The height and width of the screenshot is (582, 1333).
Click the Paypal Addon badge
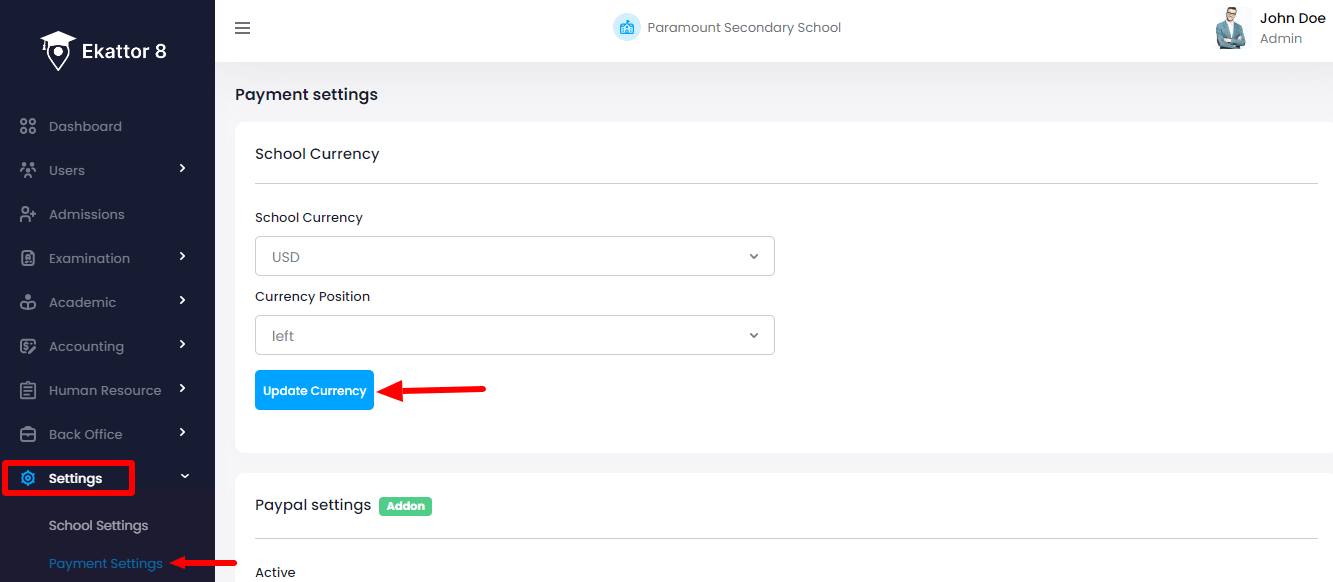coord(405,506)
